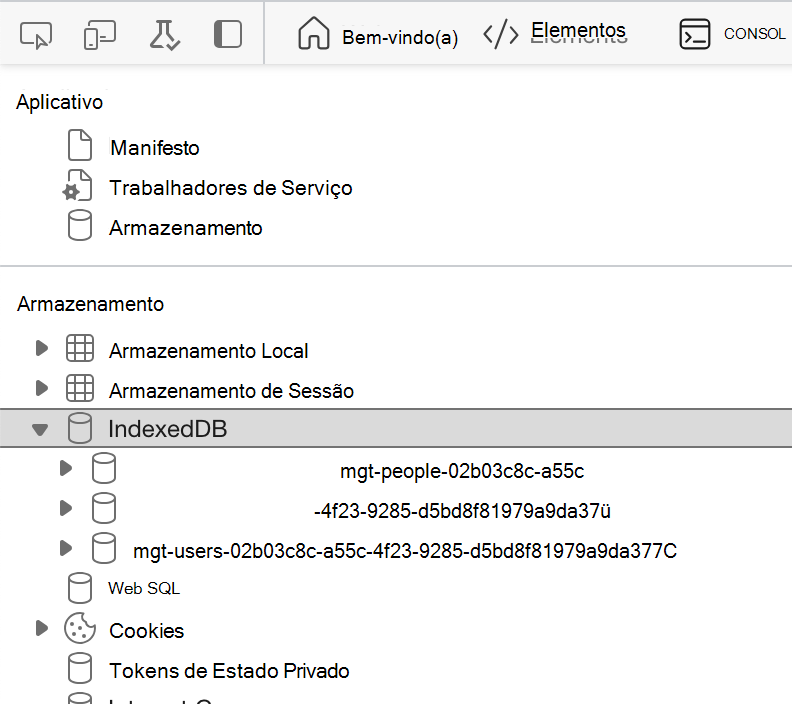Click the Armazenamento Local grid icon
This screenshot has height=704, width=792.
coord(80,348)
